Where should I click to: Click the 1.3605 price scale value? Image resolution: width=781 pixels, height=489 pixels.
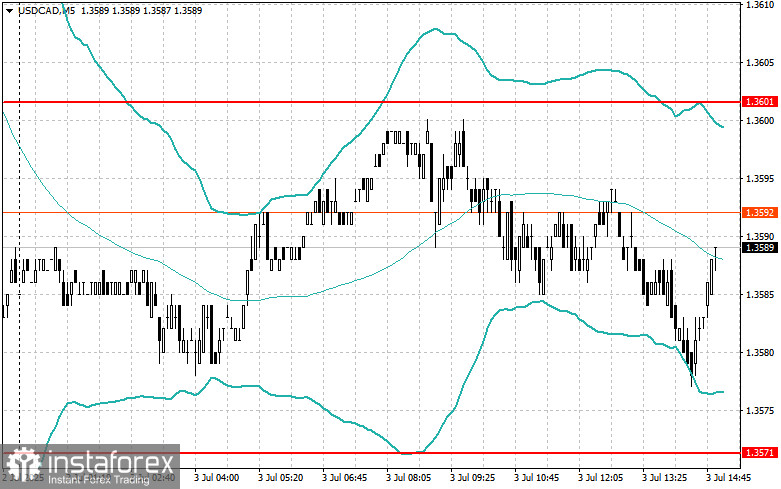pyautogui.click(x=760, y=63)
